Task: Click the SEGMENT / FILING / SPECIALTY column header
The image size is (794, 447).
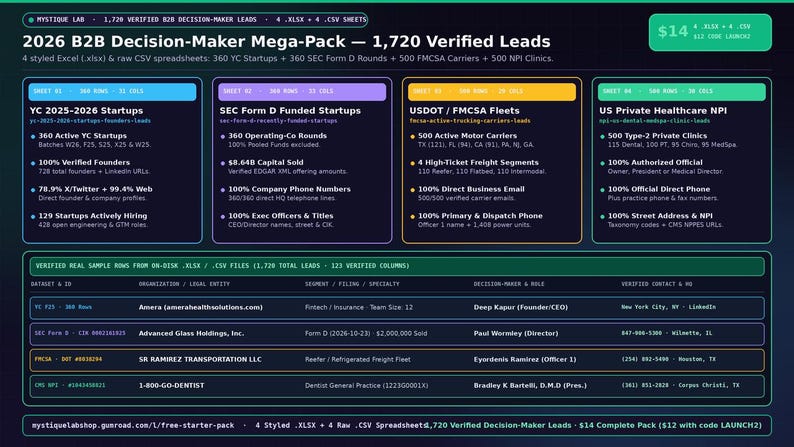Action: (352, 285)
